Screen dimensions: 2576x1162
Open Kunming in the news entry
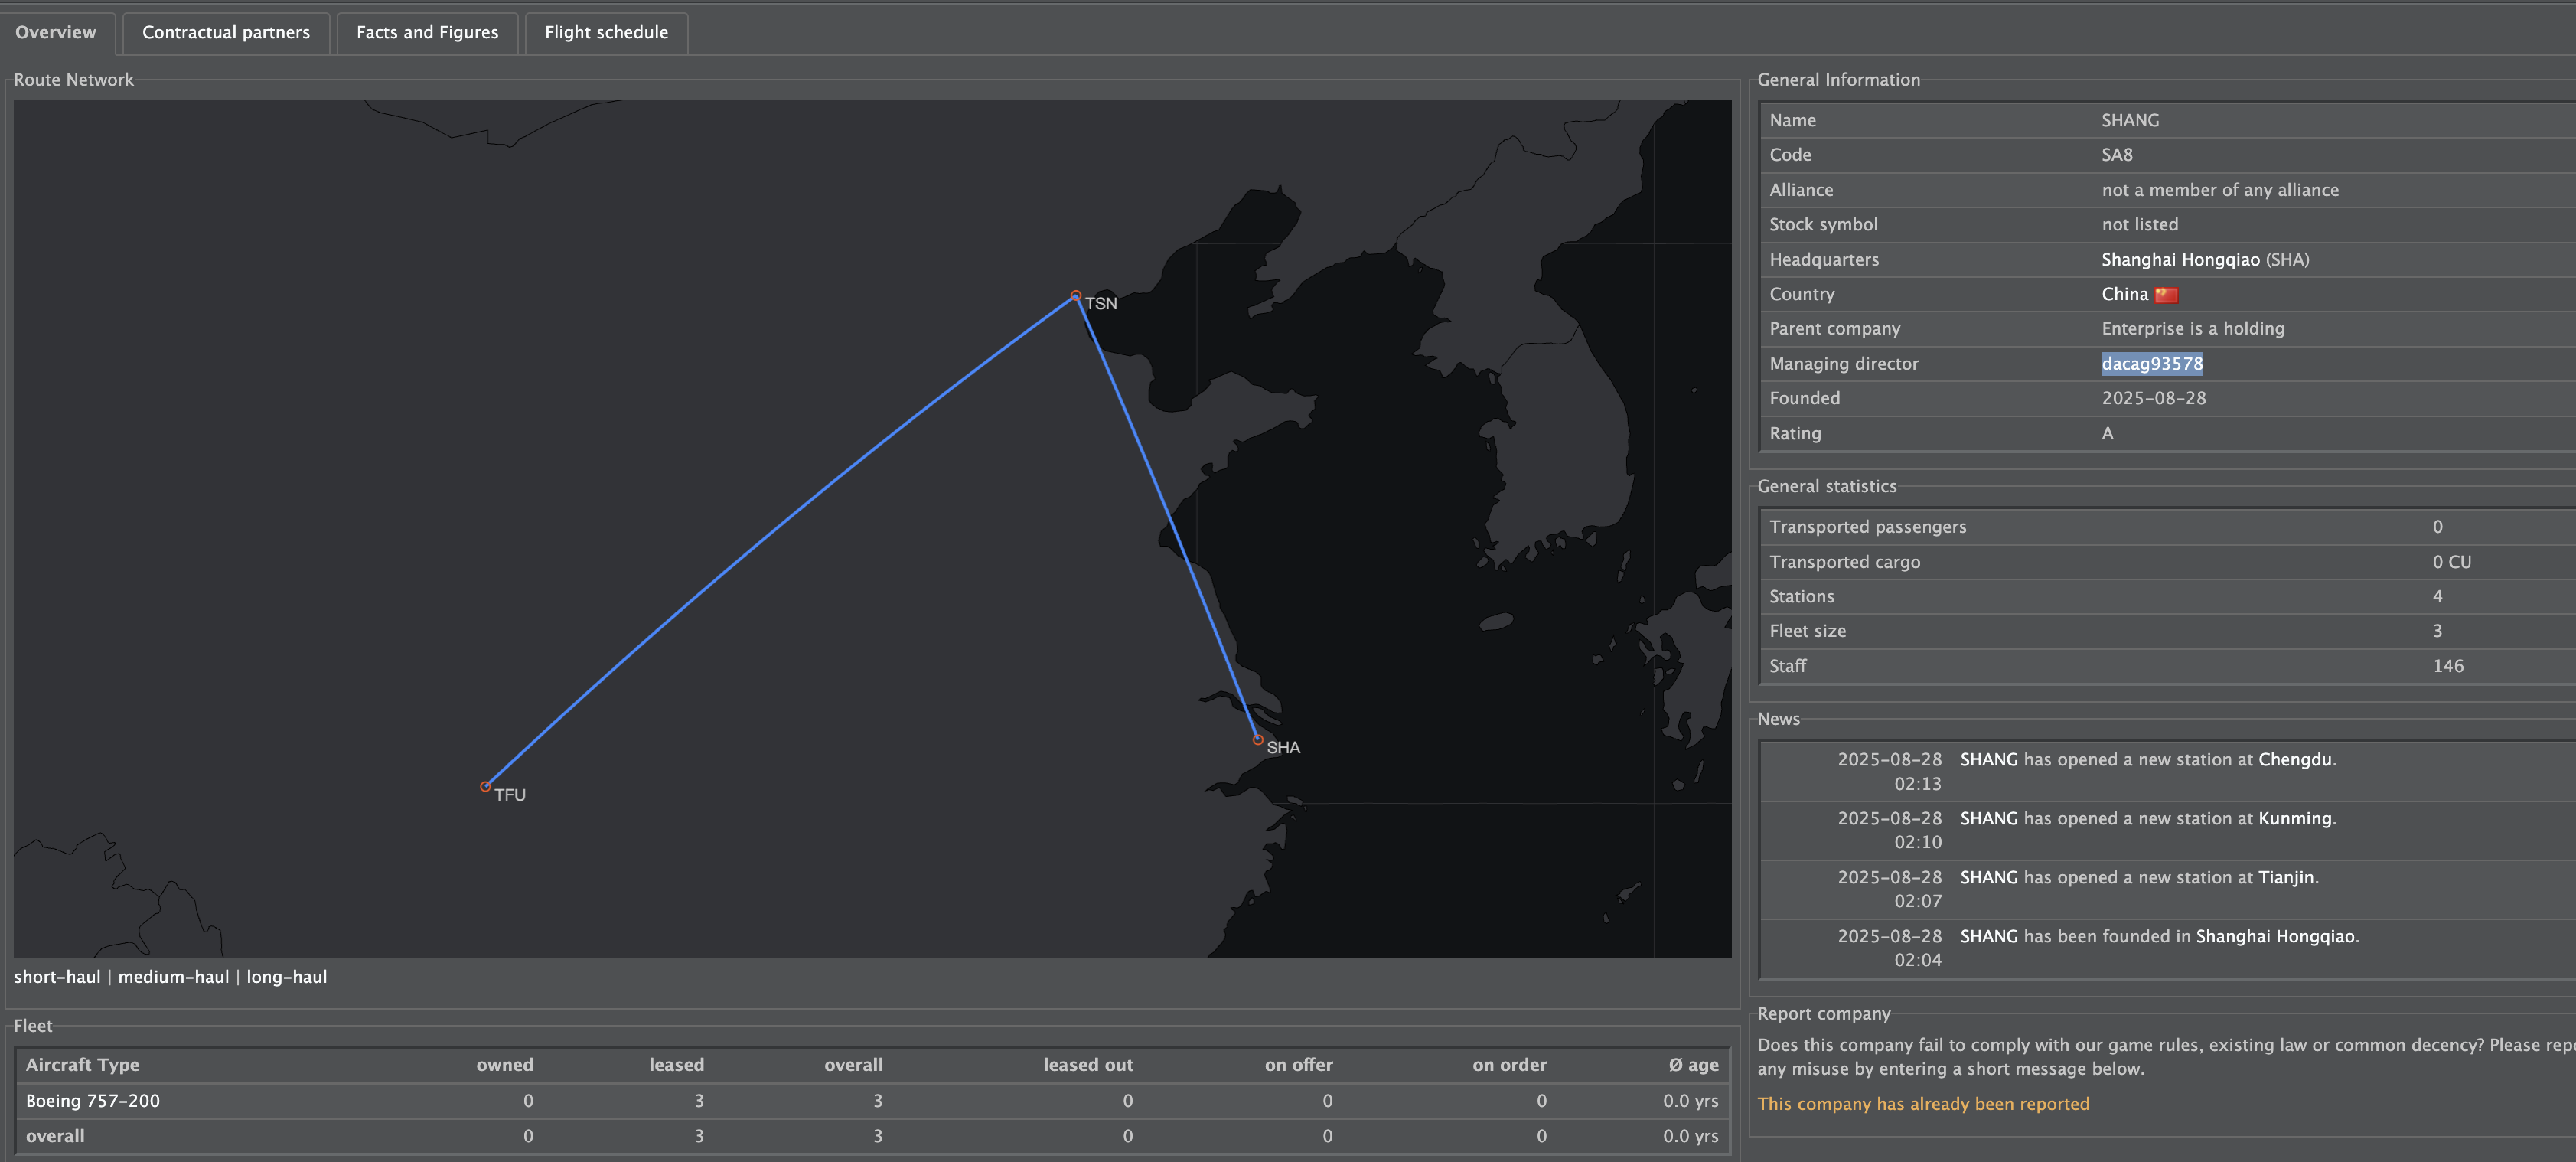pos(2294,819)
